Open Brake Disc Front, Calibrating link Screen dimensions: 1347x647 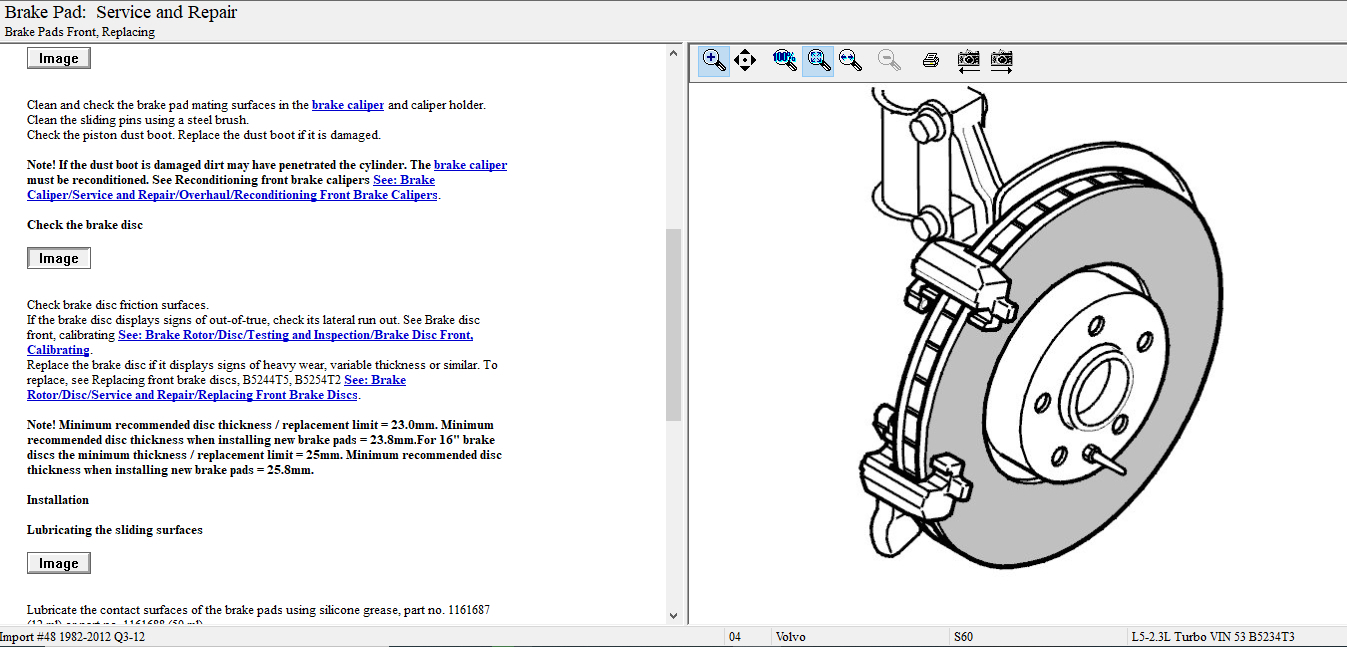(x=295, y=335)
